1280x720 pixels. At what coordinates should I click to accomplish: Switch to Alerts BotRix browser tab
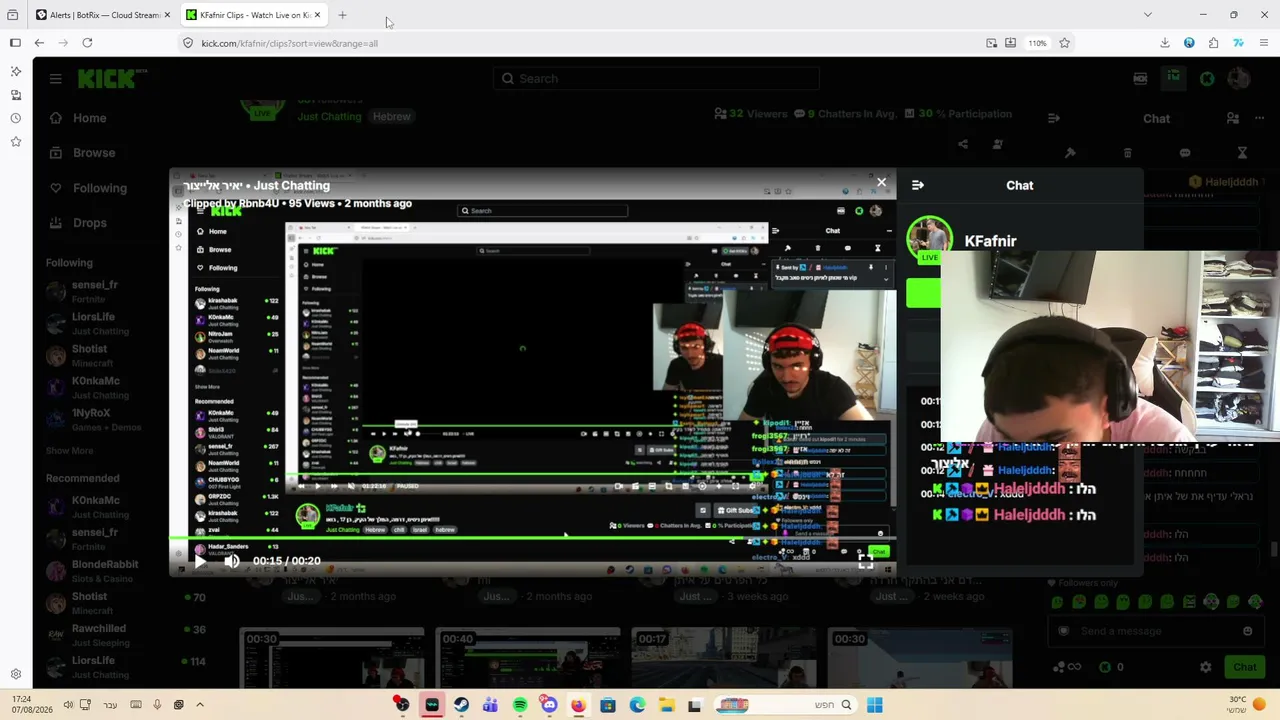point(102,15)
